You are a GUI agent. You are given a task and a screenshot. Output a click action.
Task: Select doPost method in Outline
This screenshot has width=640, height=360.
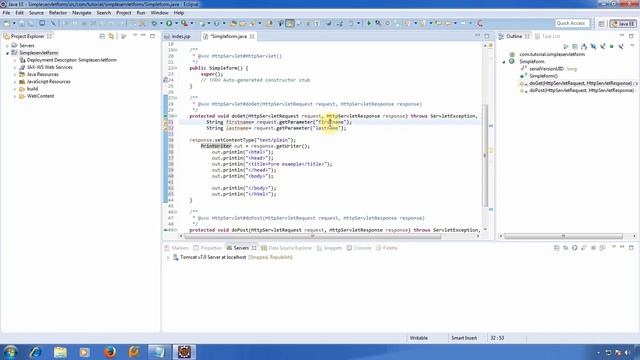[x=581, y=91]
